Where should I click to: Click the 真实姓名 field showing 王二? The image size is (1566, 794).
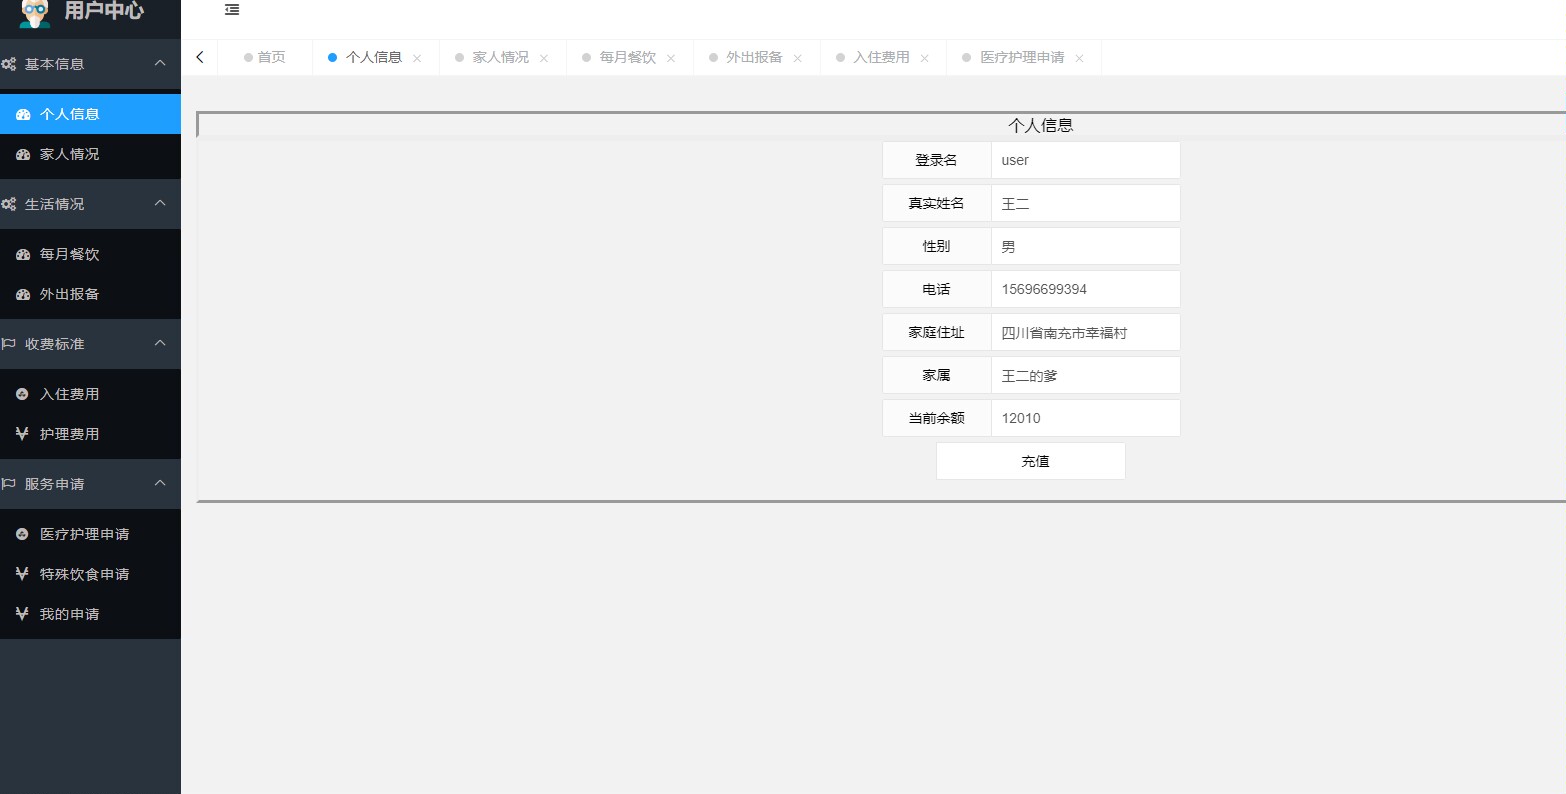tap(1086, 203)
